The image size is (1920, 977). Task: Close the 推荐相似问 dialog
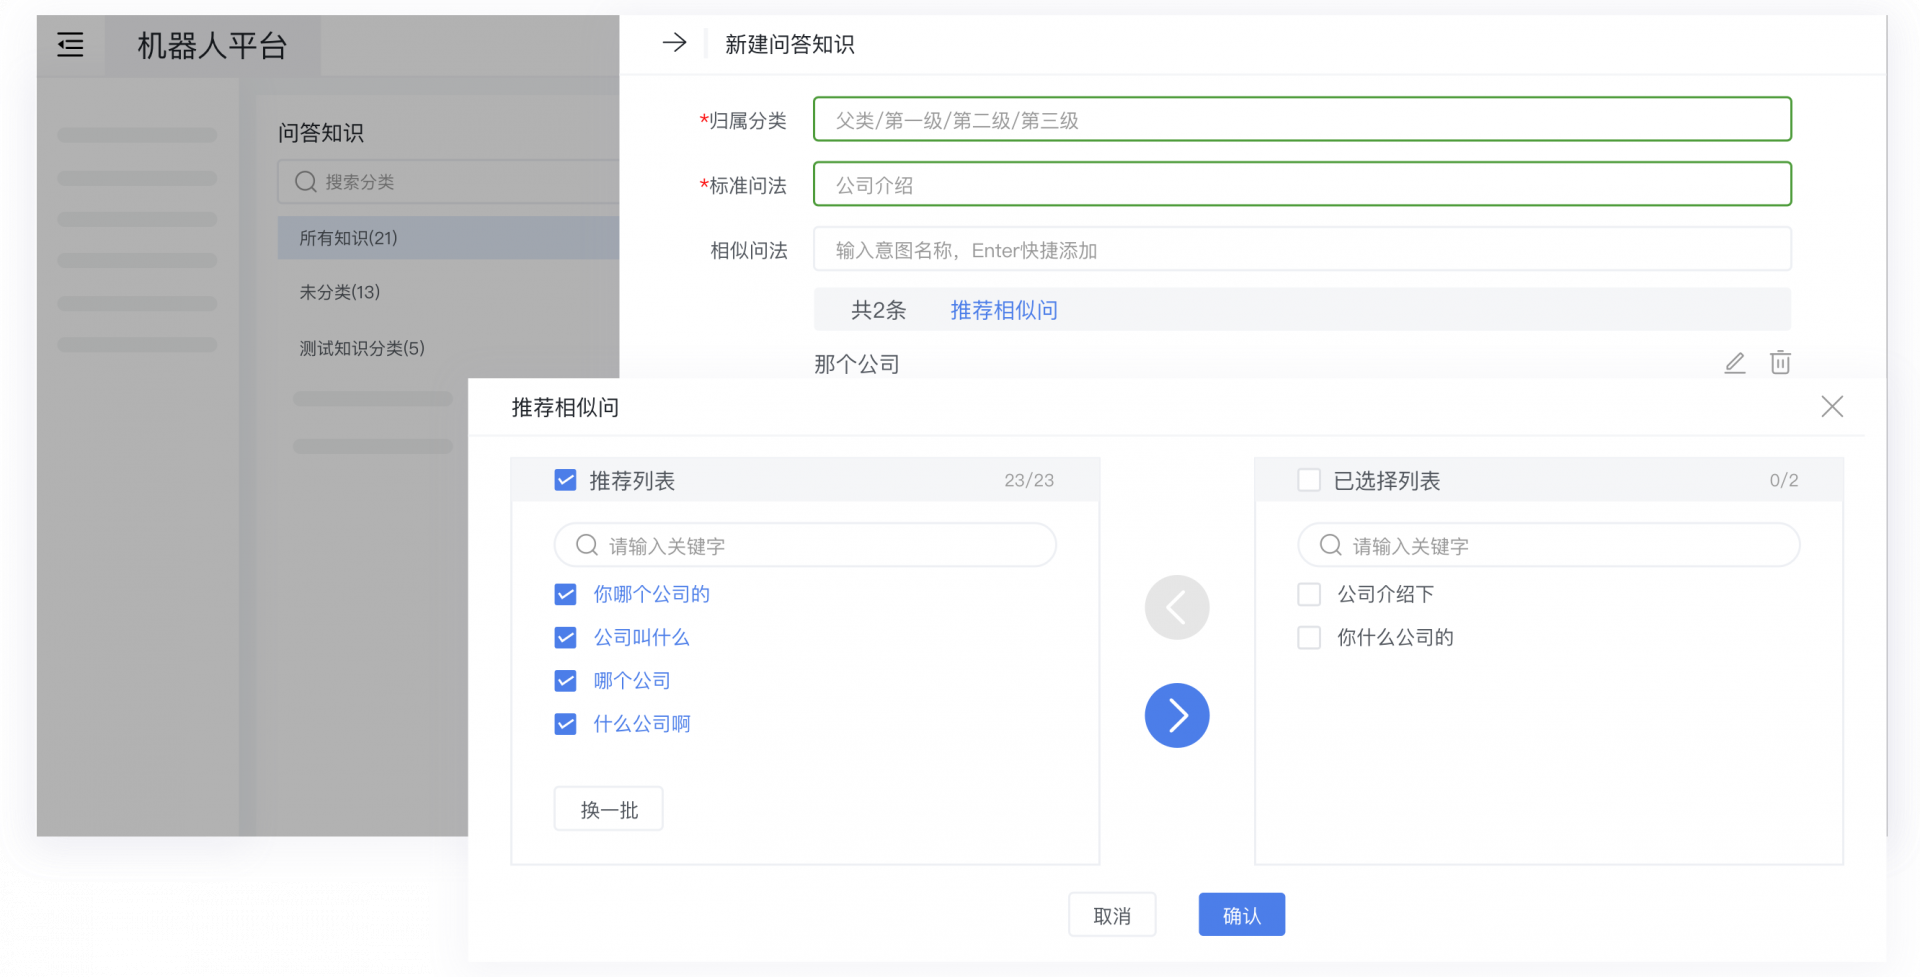tap(1832, 406)
